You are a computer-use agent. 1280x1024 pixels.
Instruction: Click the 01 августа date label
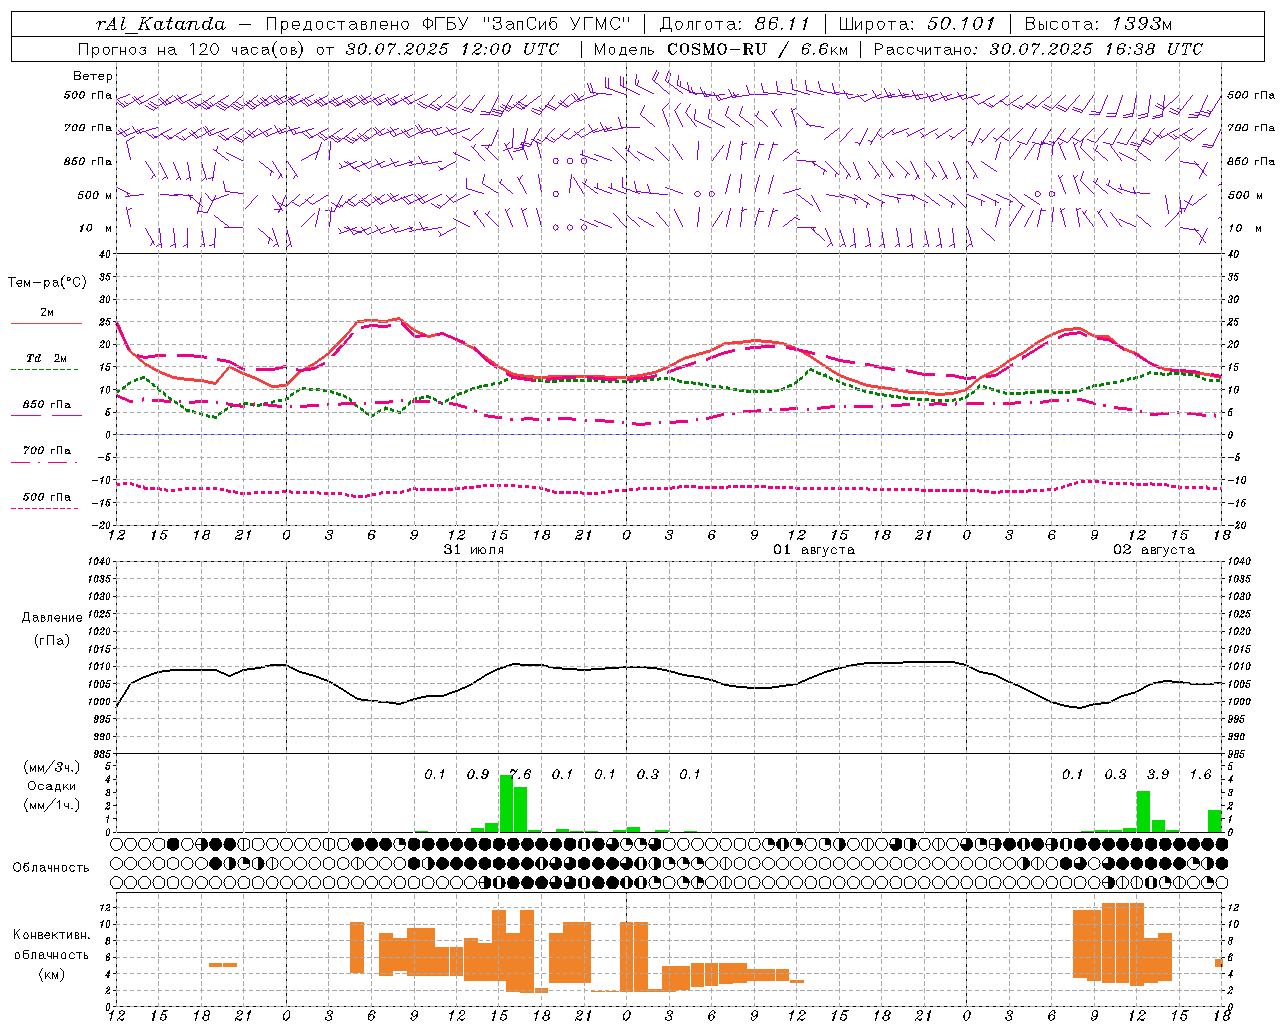click(814, 550)
